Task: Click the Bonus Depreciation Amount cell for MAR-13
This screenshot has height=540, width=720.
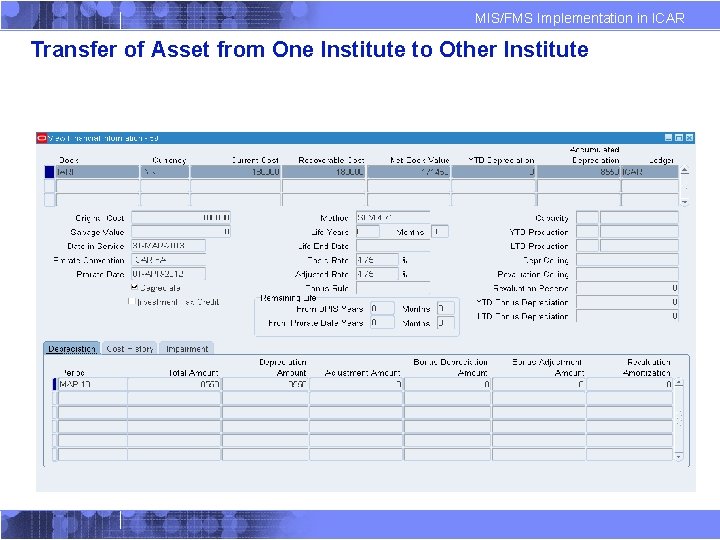Action: tap(448, 384)
